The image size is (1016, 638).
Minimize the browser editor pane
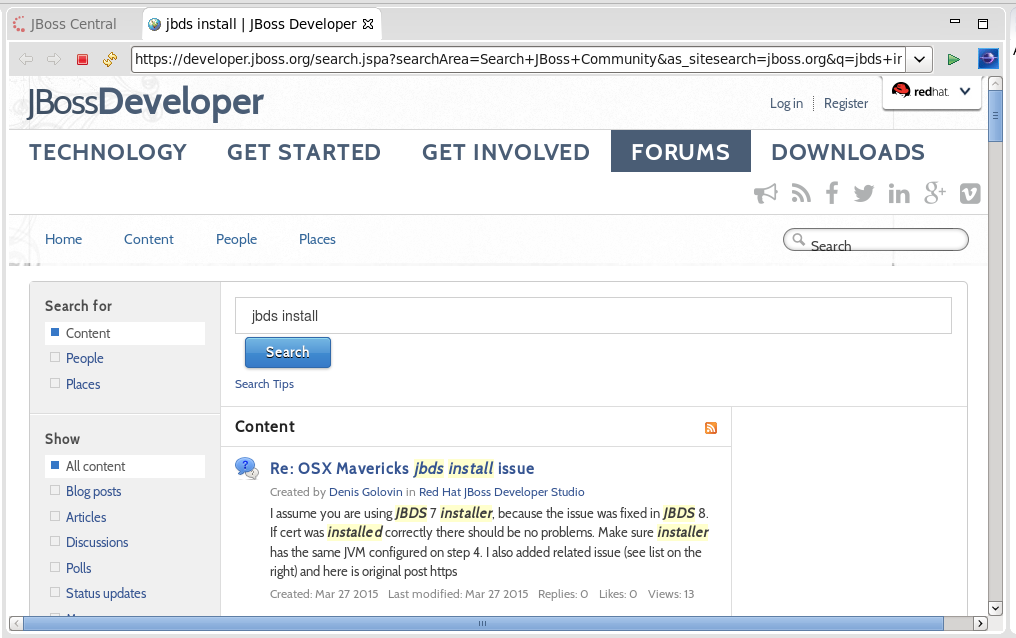(954, 22)
